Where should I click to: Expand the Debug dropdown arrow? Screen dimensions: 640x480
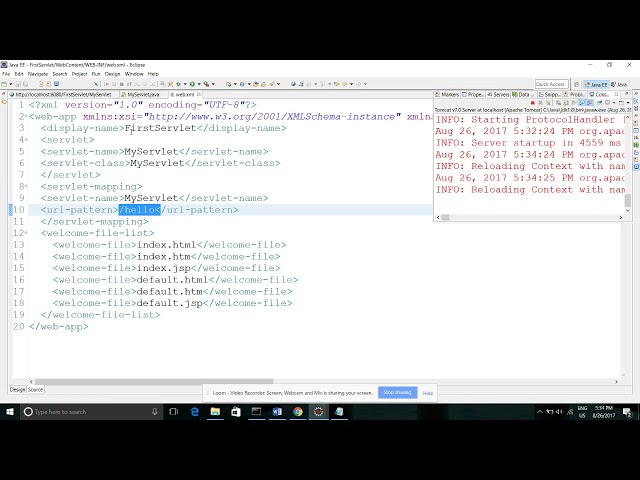click(185, 84)
